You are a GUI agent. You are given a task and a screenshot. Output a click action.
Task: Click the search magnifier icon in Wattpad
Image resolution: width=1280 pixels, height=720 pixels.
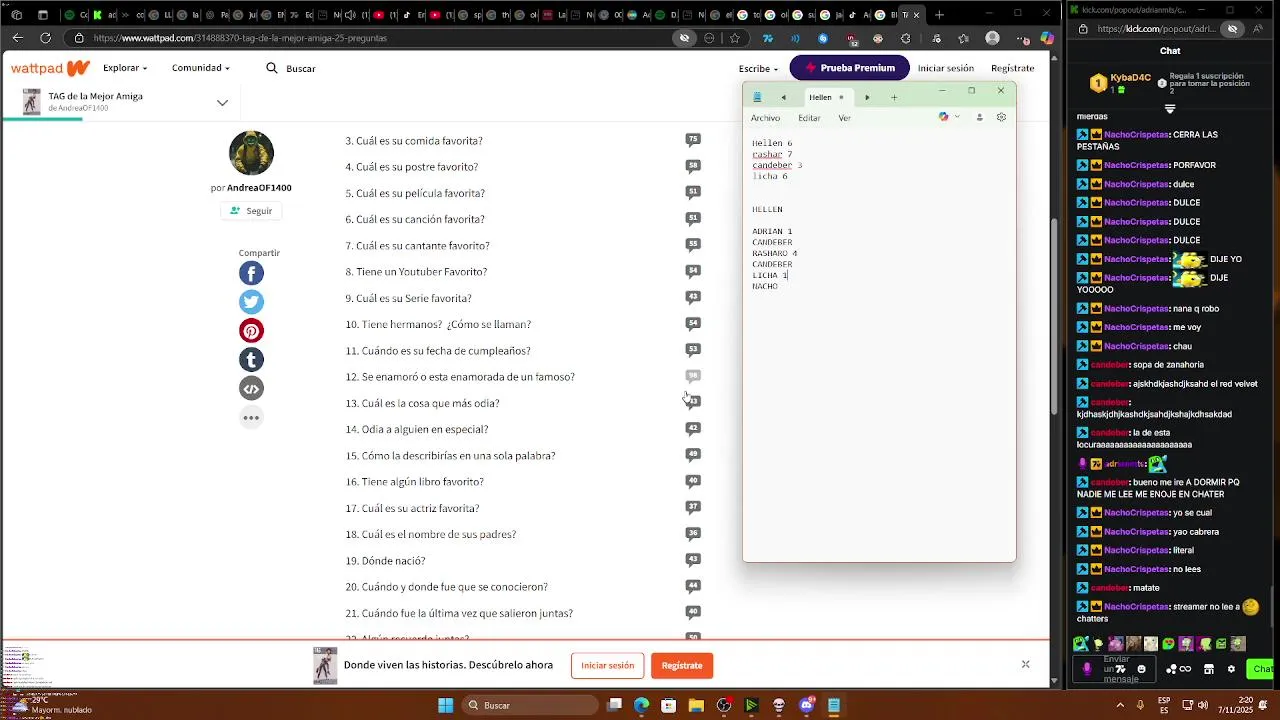pyautogui.click(x=272, y=68)
